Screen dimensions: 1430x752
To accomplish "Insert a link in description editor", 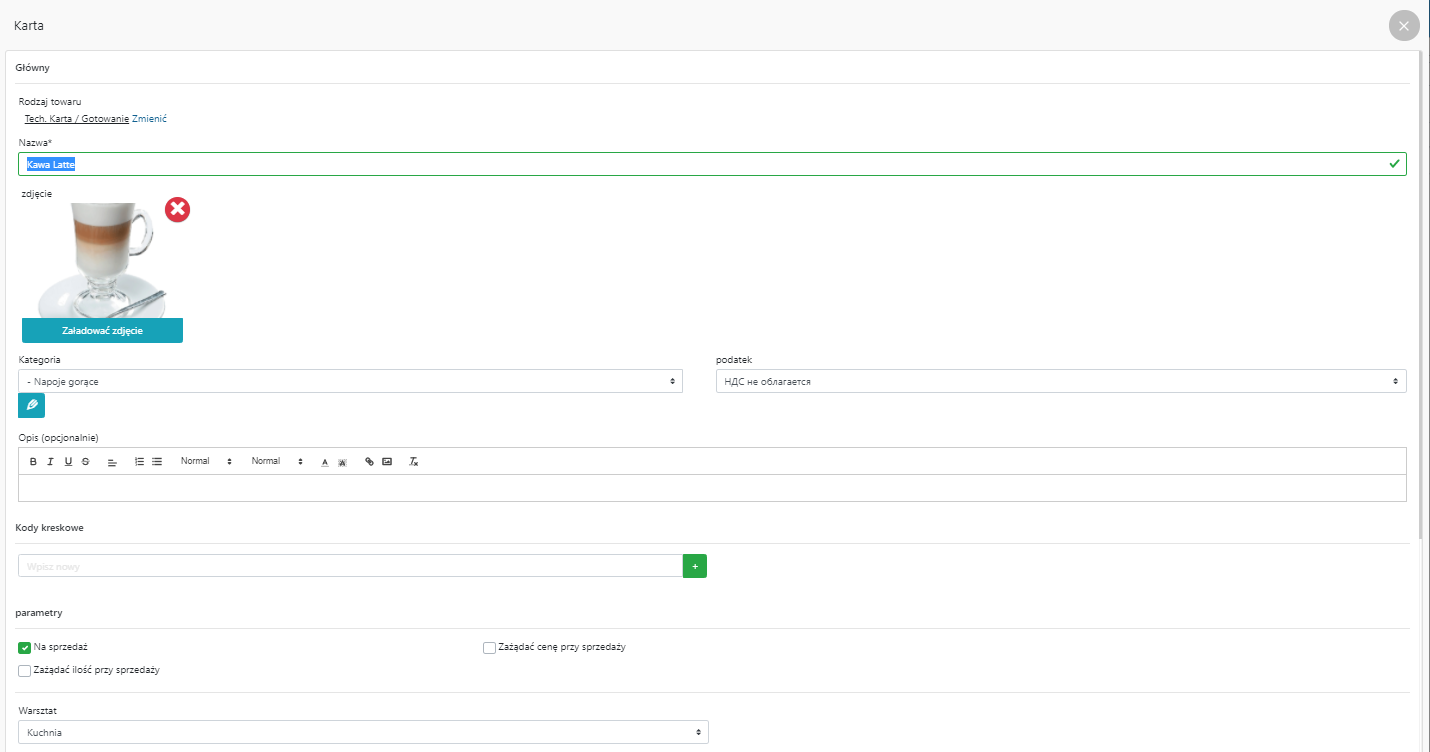I will click(369, 462).
